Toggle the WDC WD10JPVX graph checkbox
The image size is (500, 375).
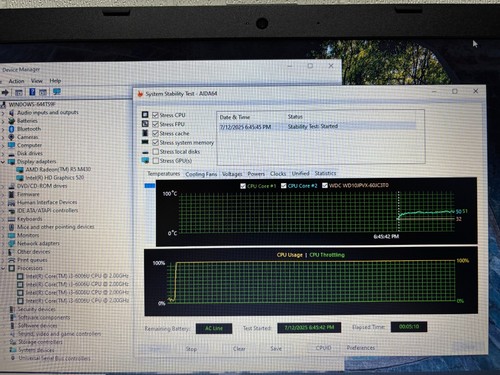pos(325,185)
